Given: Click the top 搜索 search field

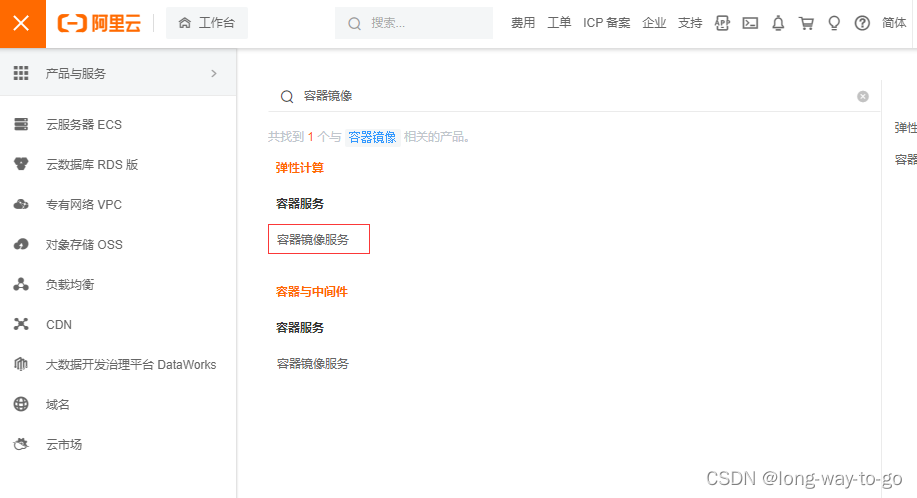Looking at the screenshot, I should [x=414, y=23].
